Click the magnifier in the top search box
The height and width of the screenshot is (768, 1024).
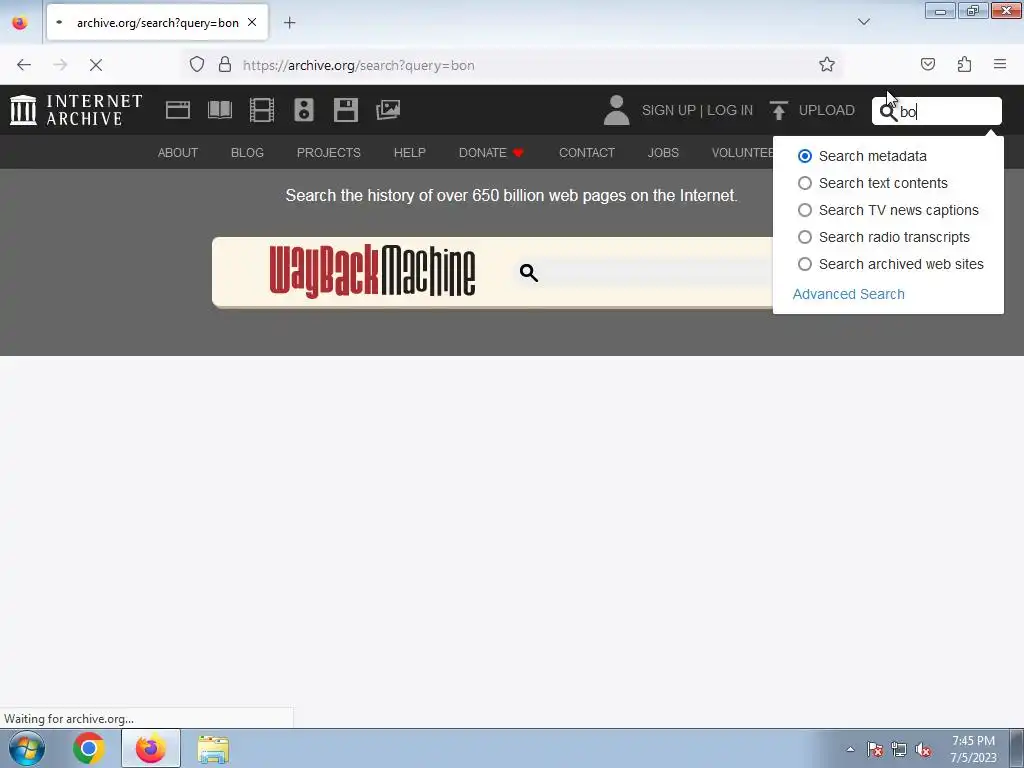pyautogui.click(x=888, y=112)
